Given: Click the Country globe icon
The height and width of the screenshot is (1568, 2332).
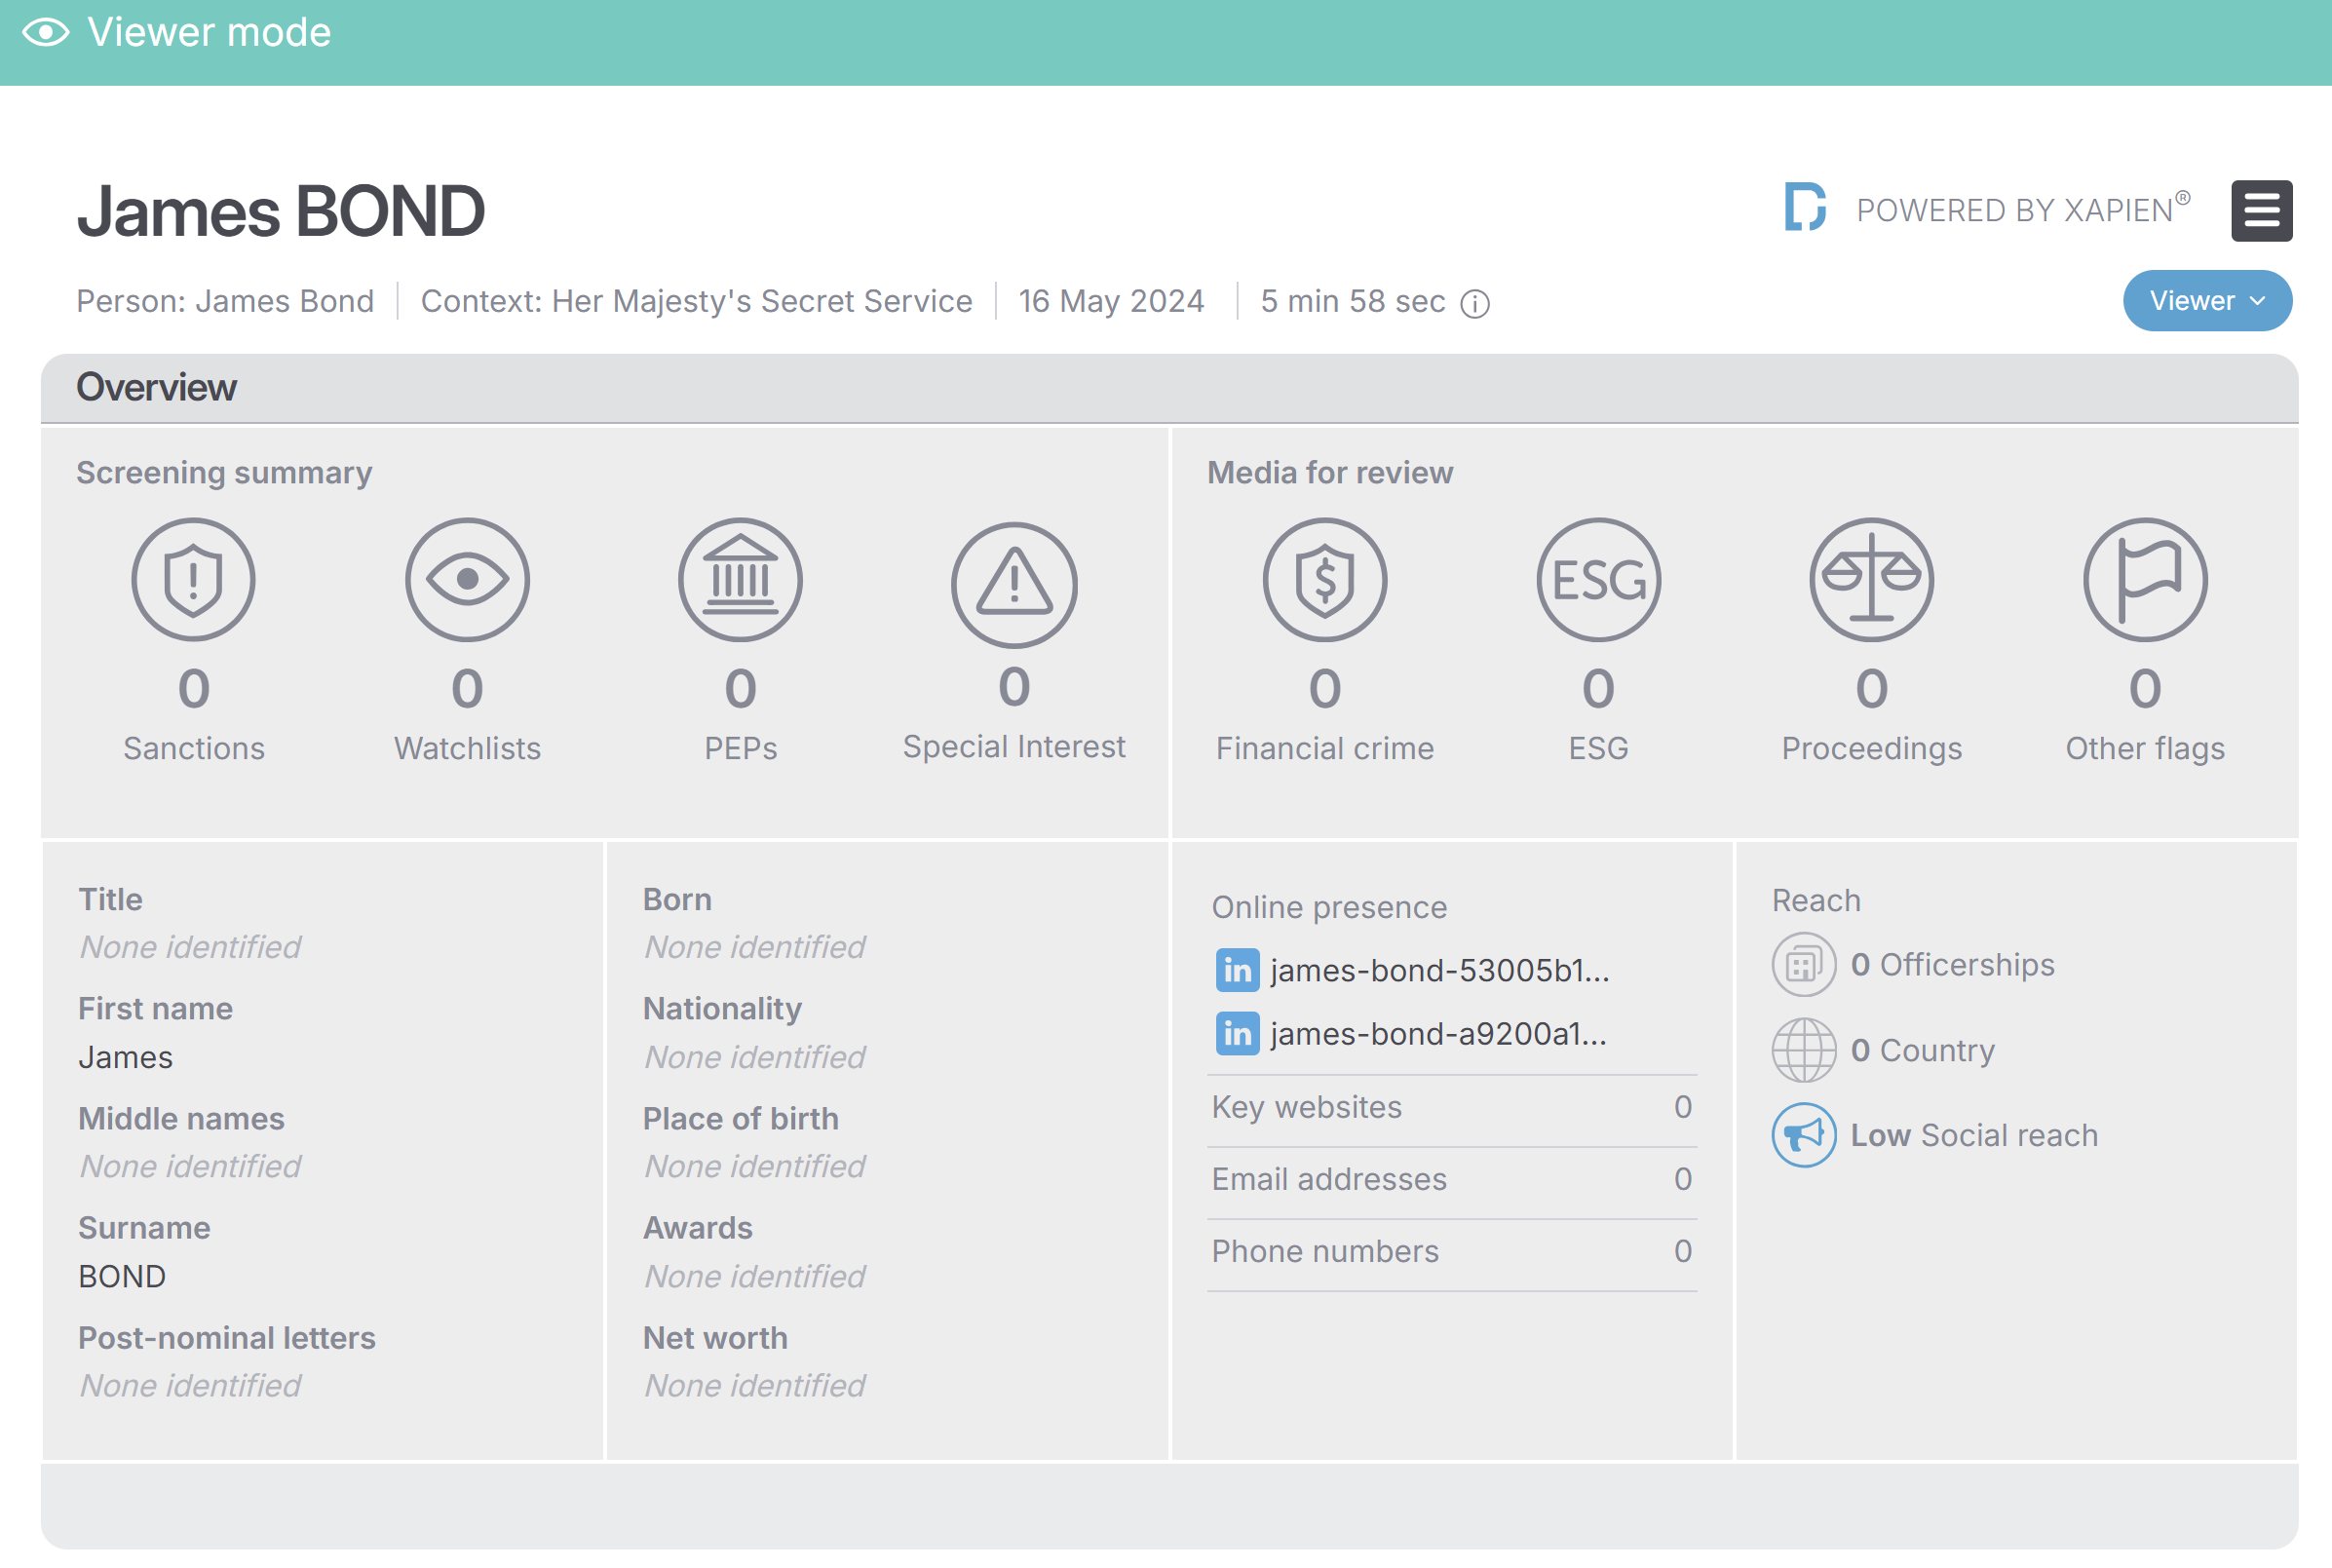Looking at the screenshot, I should tap(1803, 1050).
